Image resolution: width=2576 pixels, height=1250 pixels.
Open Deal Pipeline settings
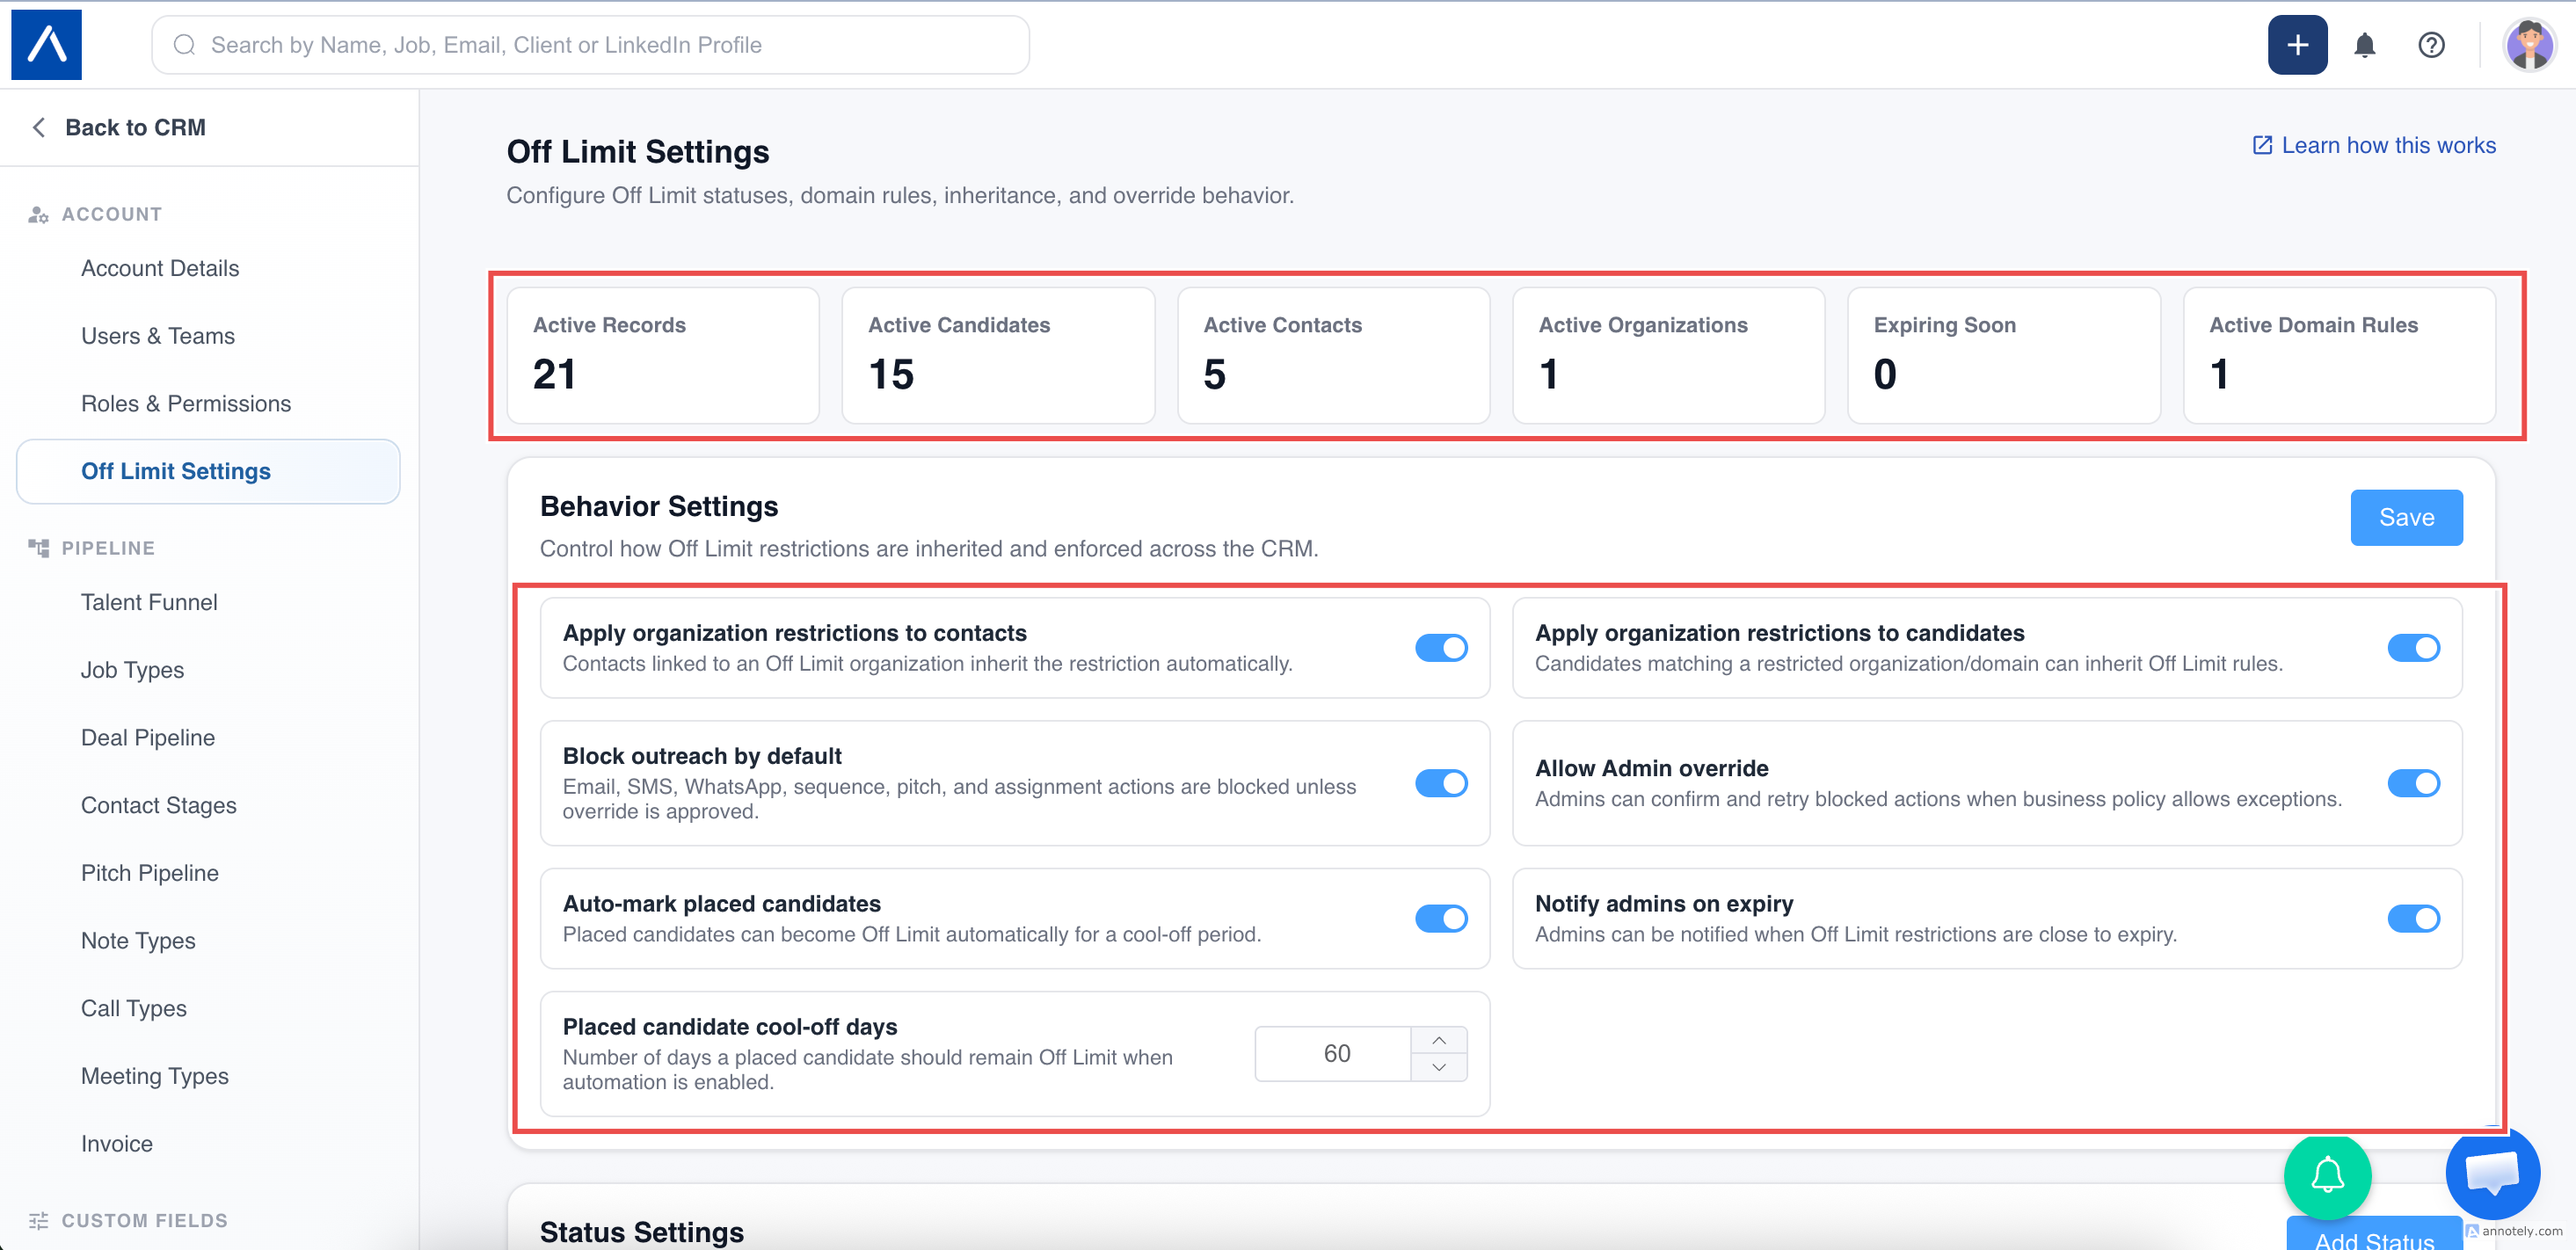(x=148, y=737)
